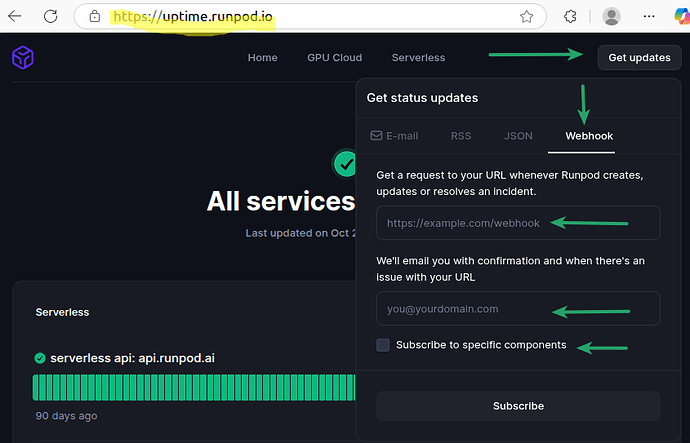Click the green checkmark beside serverless api

point(40,358)
